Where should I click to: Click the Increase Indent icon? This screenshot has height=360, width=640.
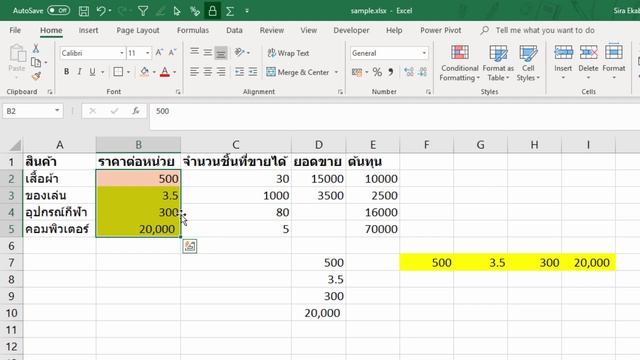[x=253, y=72]
